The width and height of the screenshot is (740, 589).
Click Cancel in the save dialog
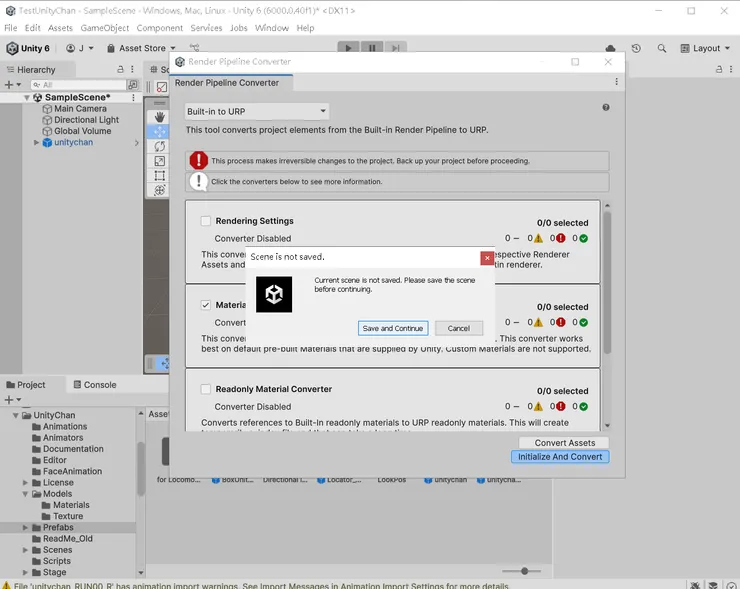click(x=458, y=328)
